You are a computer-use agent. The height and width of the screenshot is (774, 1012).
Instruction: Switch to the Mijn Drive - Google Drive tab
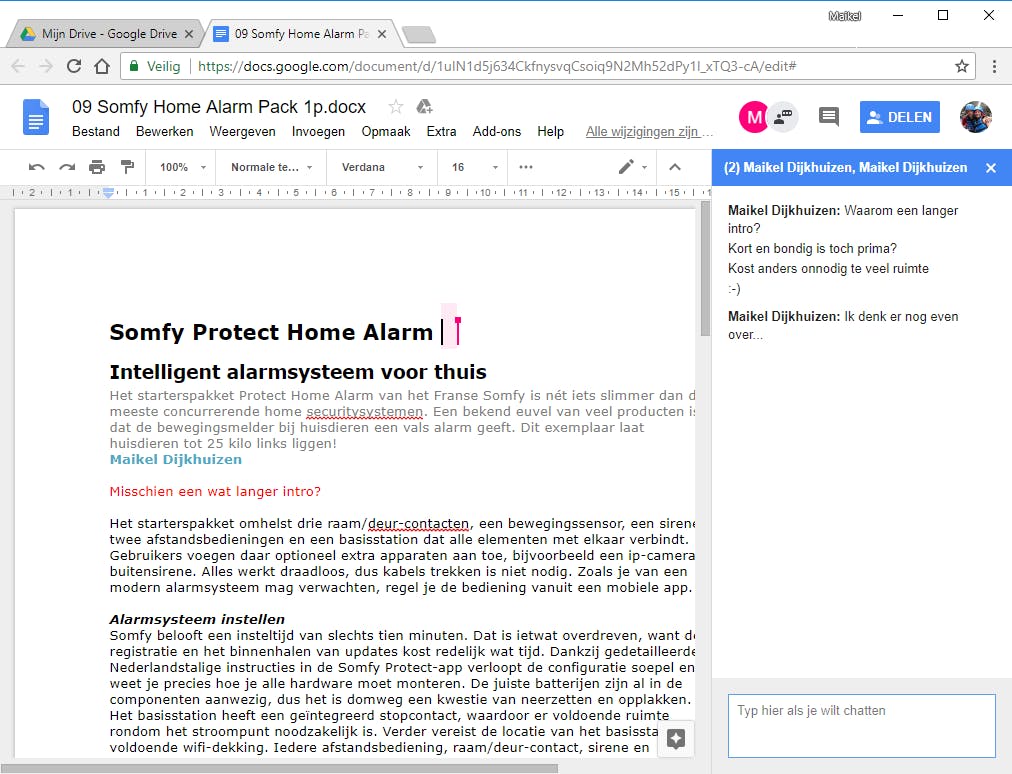(106, 34)
